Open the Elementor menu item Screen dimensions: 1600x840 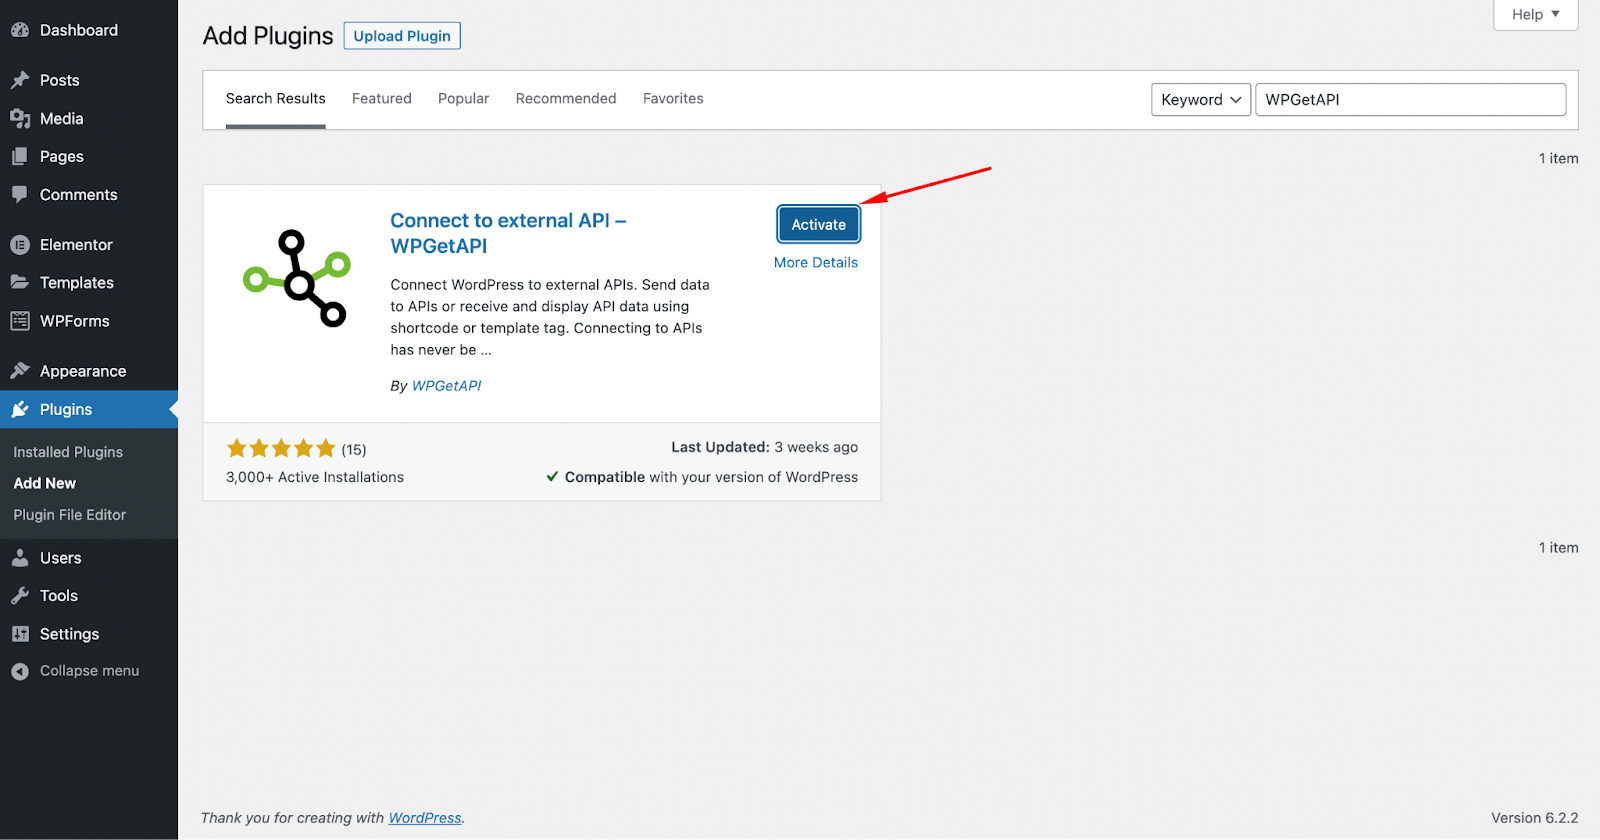coord(89,244)
